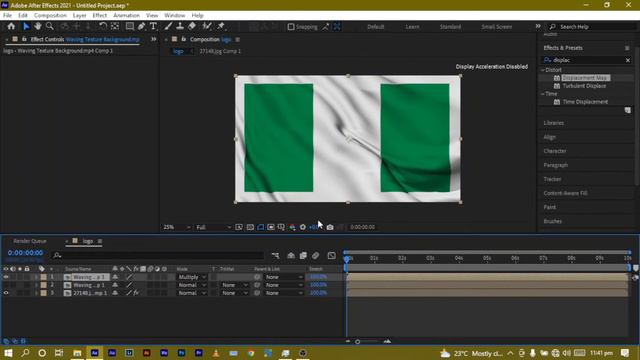Open layer 2 Normal blend mode dropdown

(x=192, y=285)
